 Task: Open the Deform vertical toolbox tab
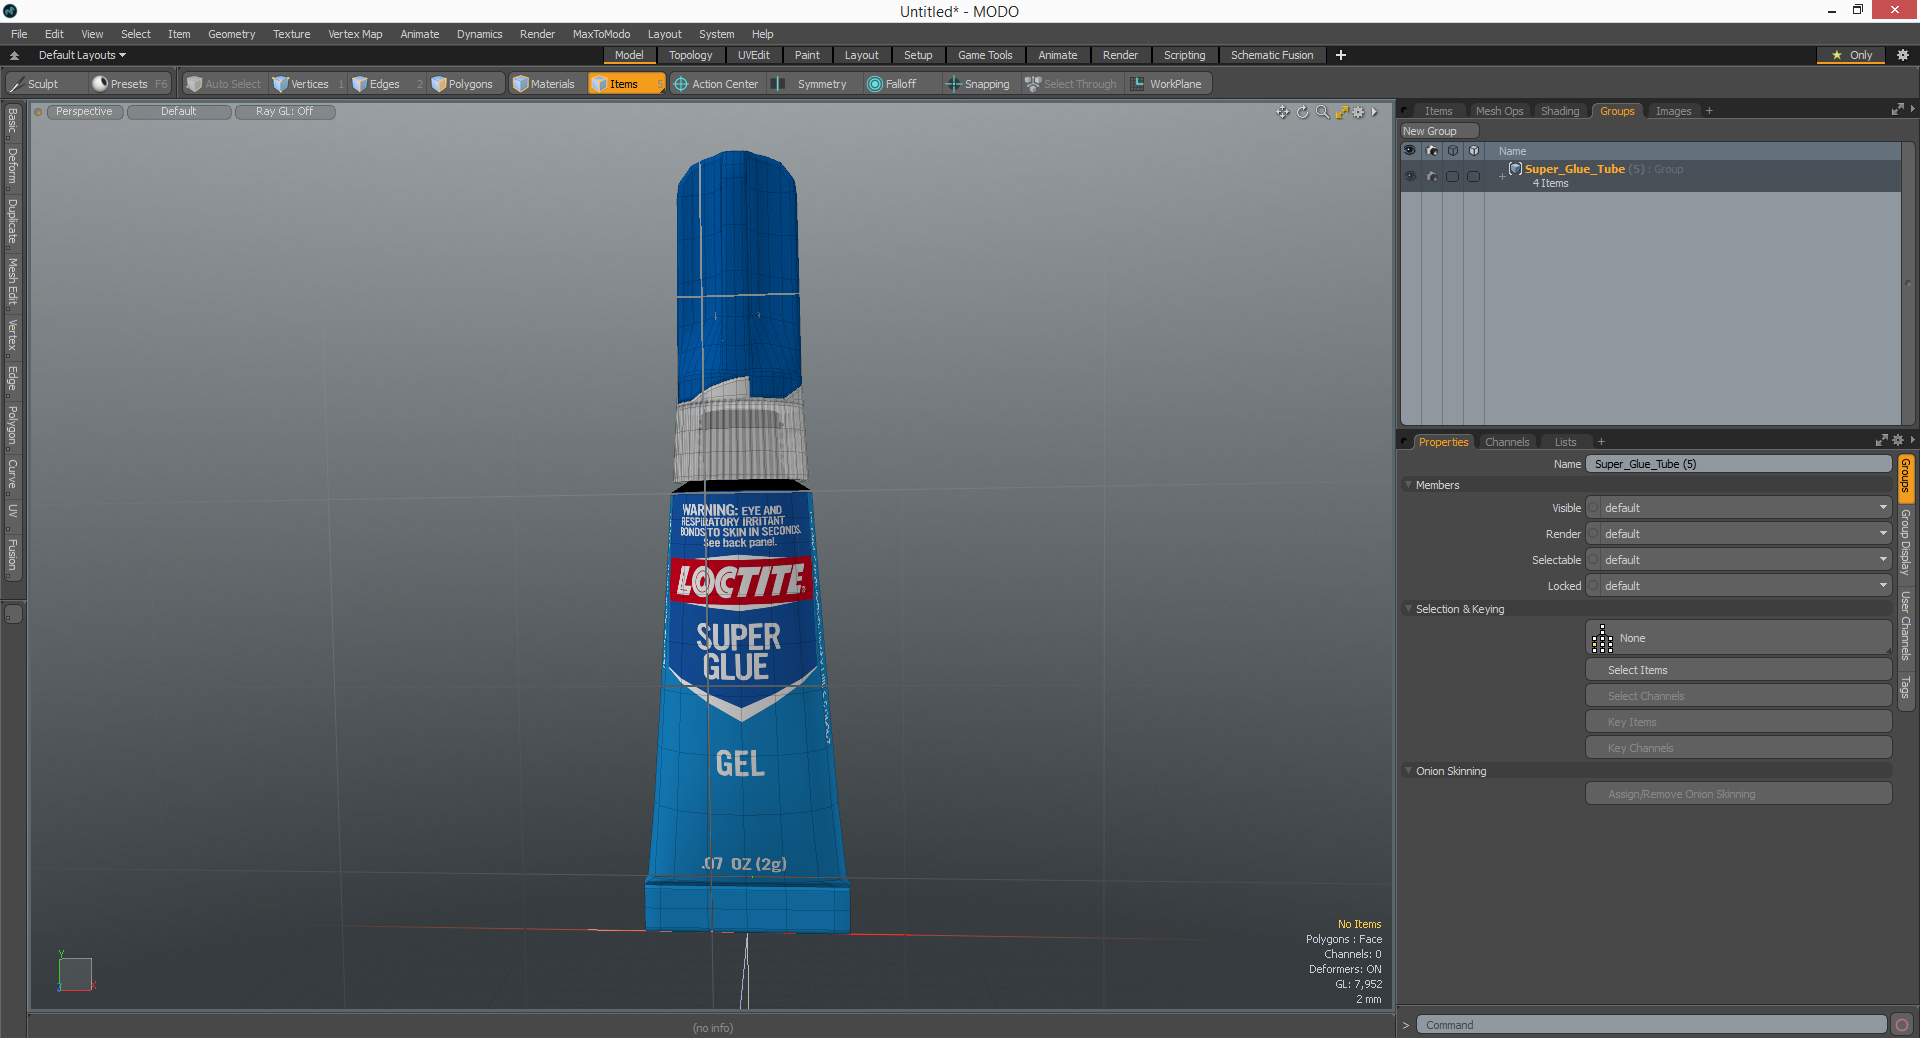(13, 166)
